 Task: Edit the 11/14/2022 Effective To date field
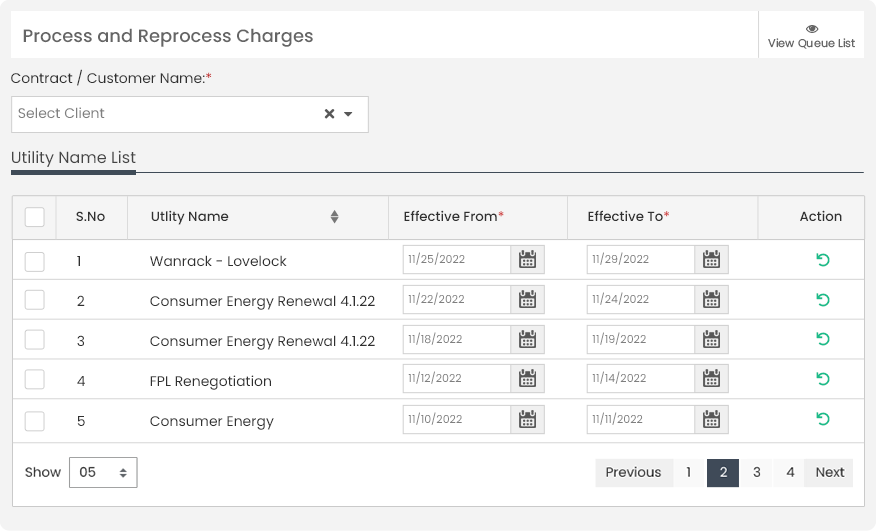(x=640, y=378)
